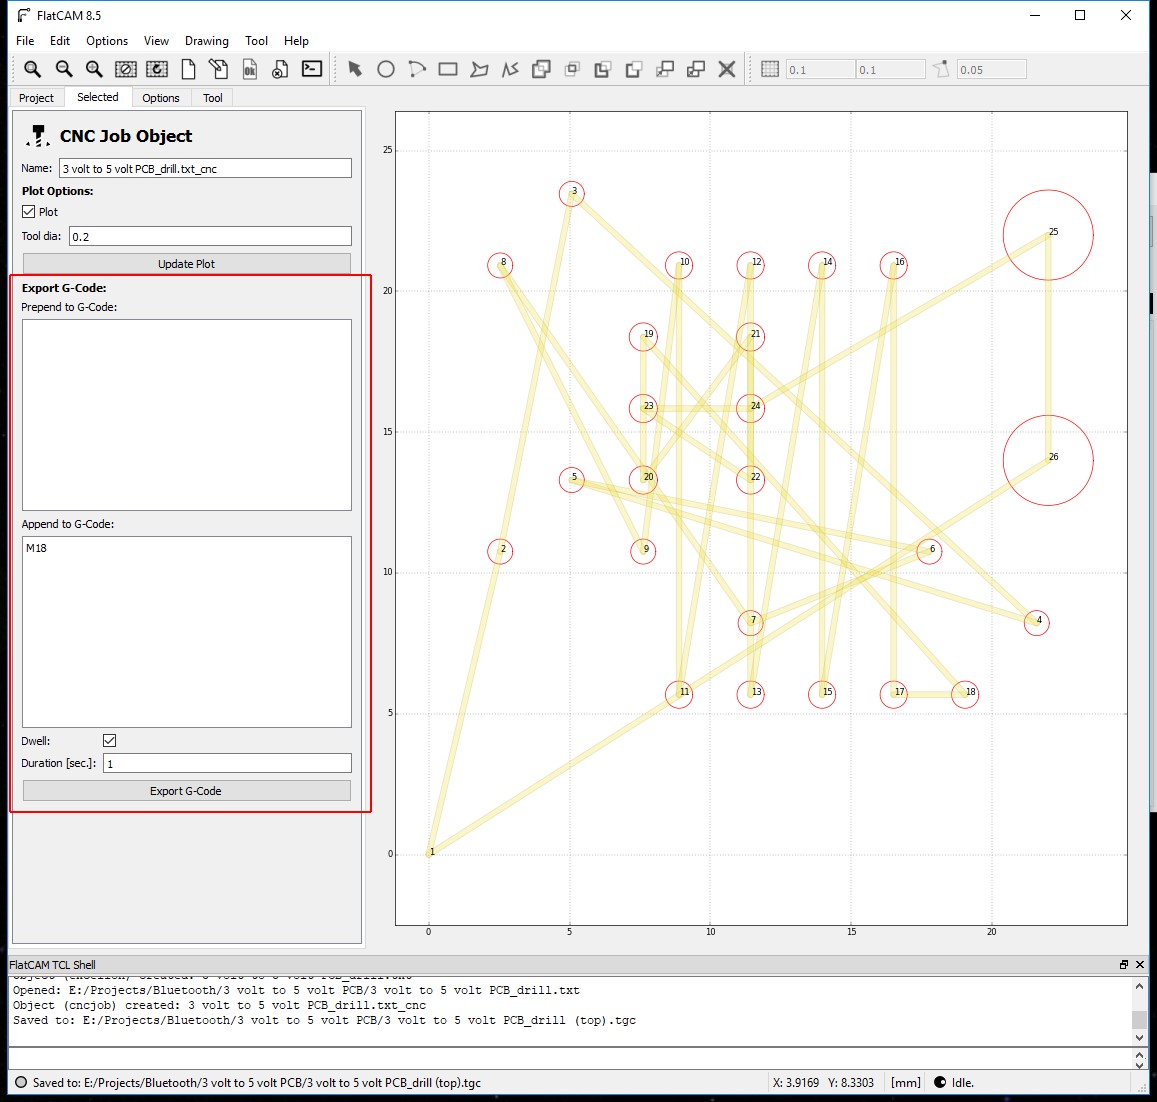Switch to the Tool tab in side panel
The image size is (1157, 1102).
pyautogui.click(x=213, y=97)
